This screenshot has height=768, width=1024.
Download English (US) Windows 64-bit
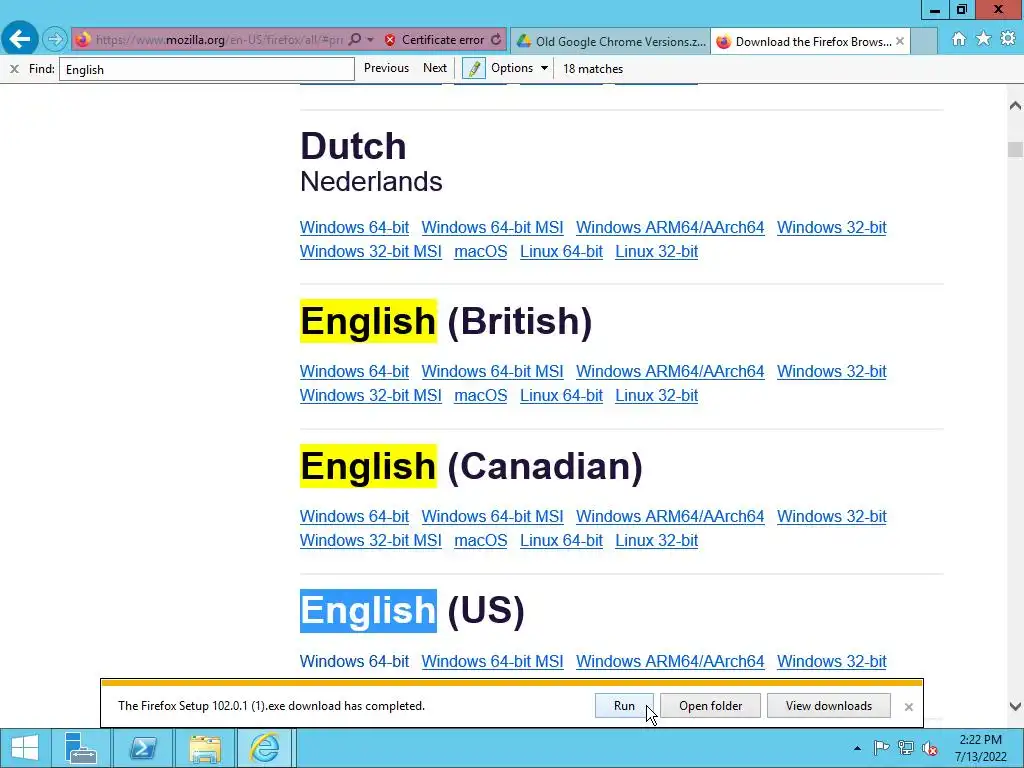pyautogui.click(x=355, y=661)
